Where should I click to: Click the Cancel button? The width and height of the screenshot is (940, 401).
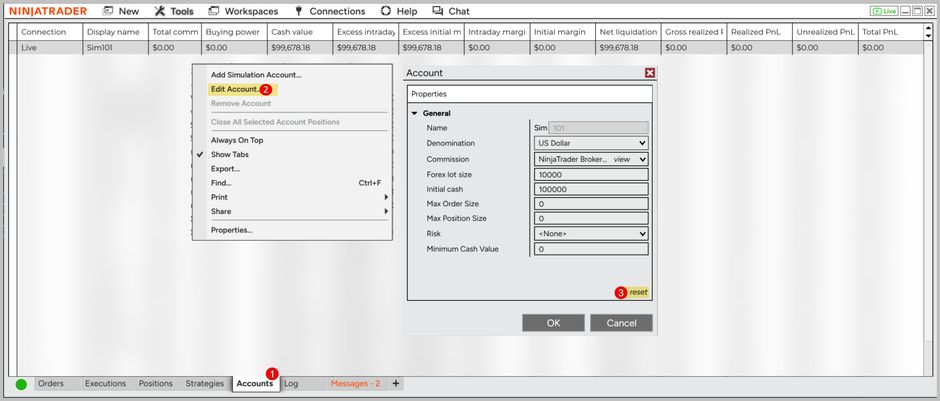pyautogui.click(x=621, y=323)
